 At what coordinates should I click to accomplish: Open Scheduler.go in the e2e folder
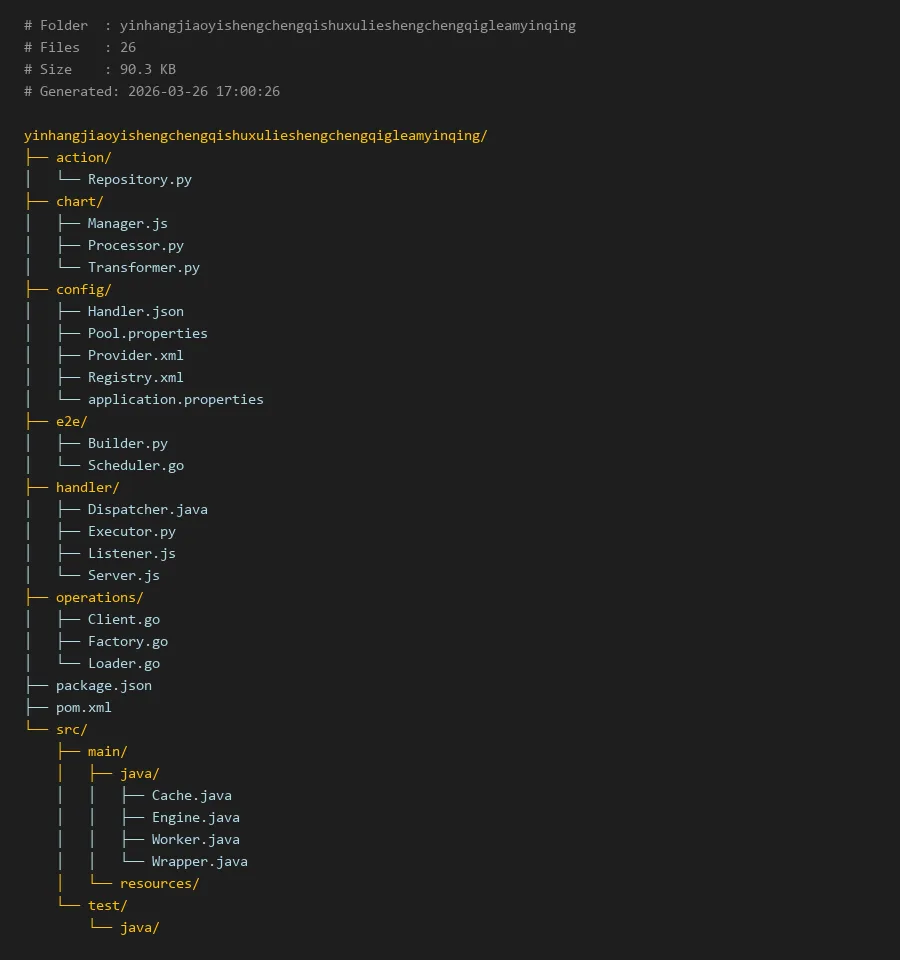coord(135,465)
